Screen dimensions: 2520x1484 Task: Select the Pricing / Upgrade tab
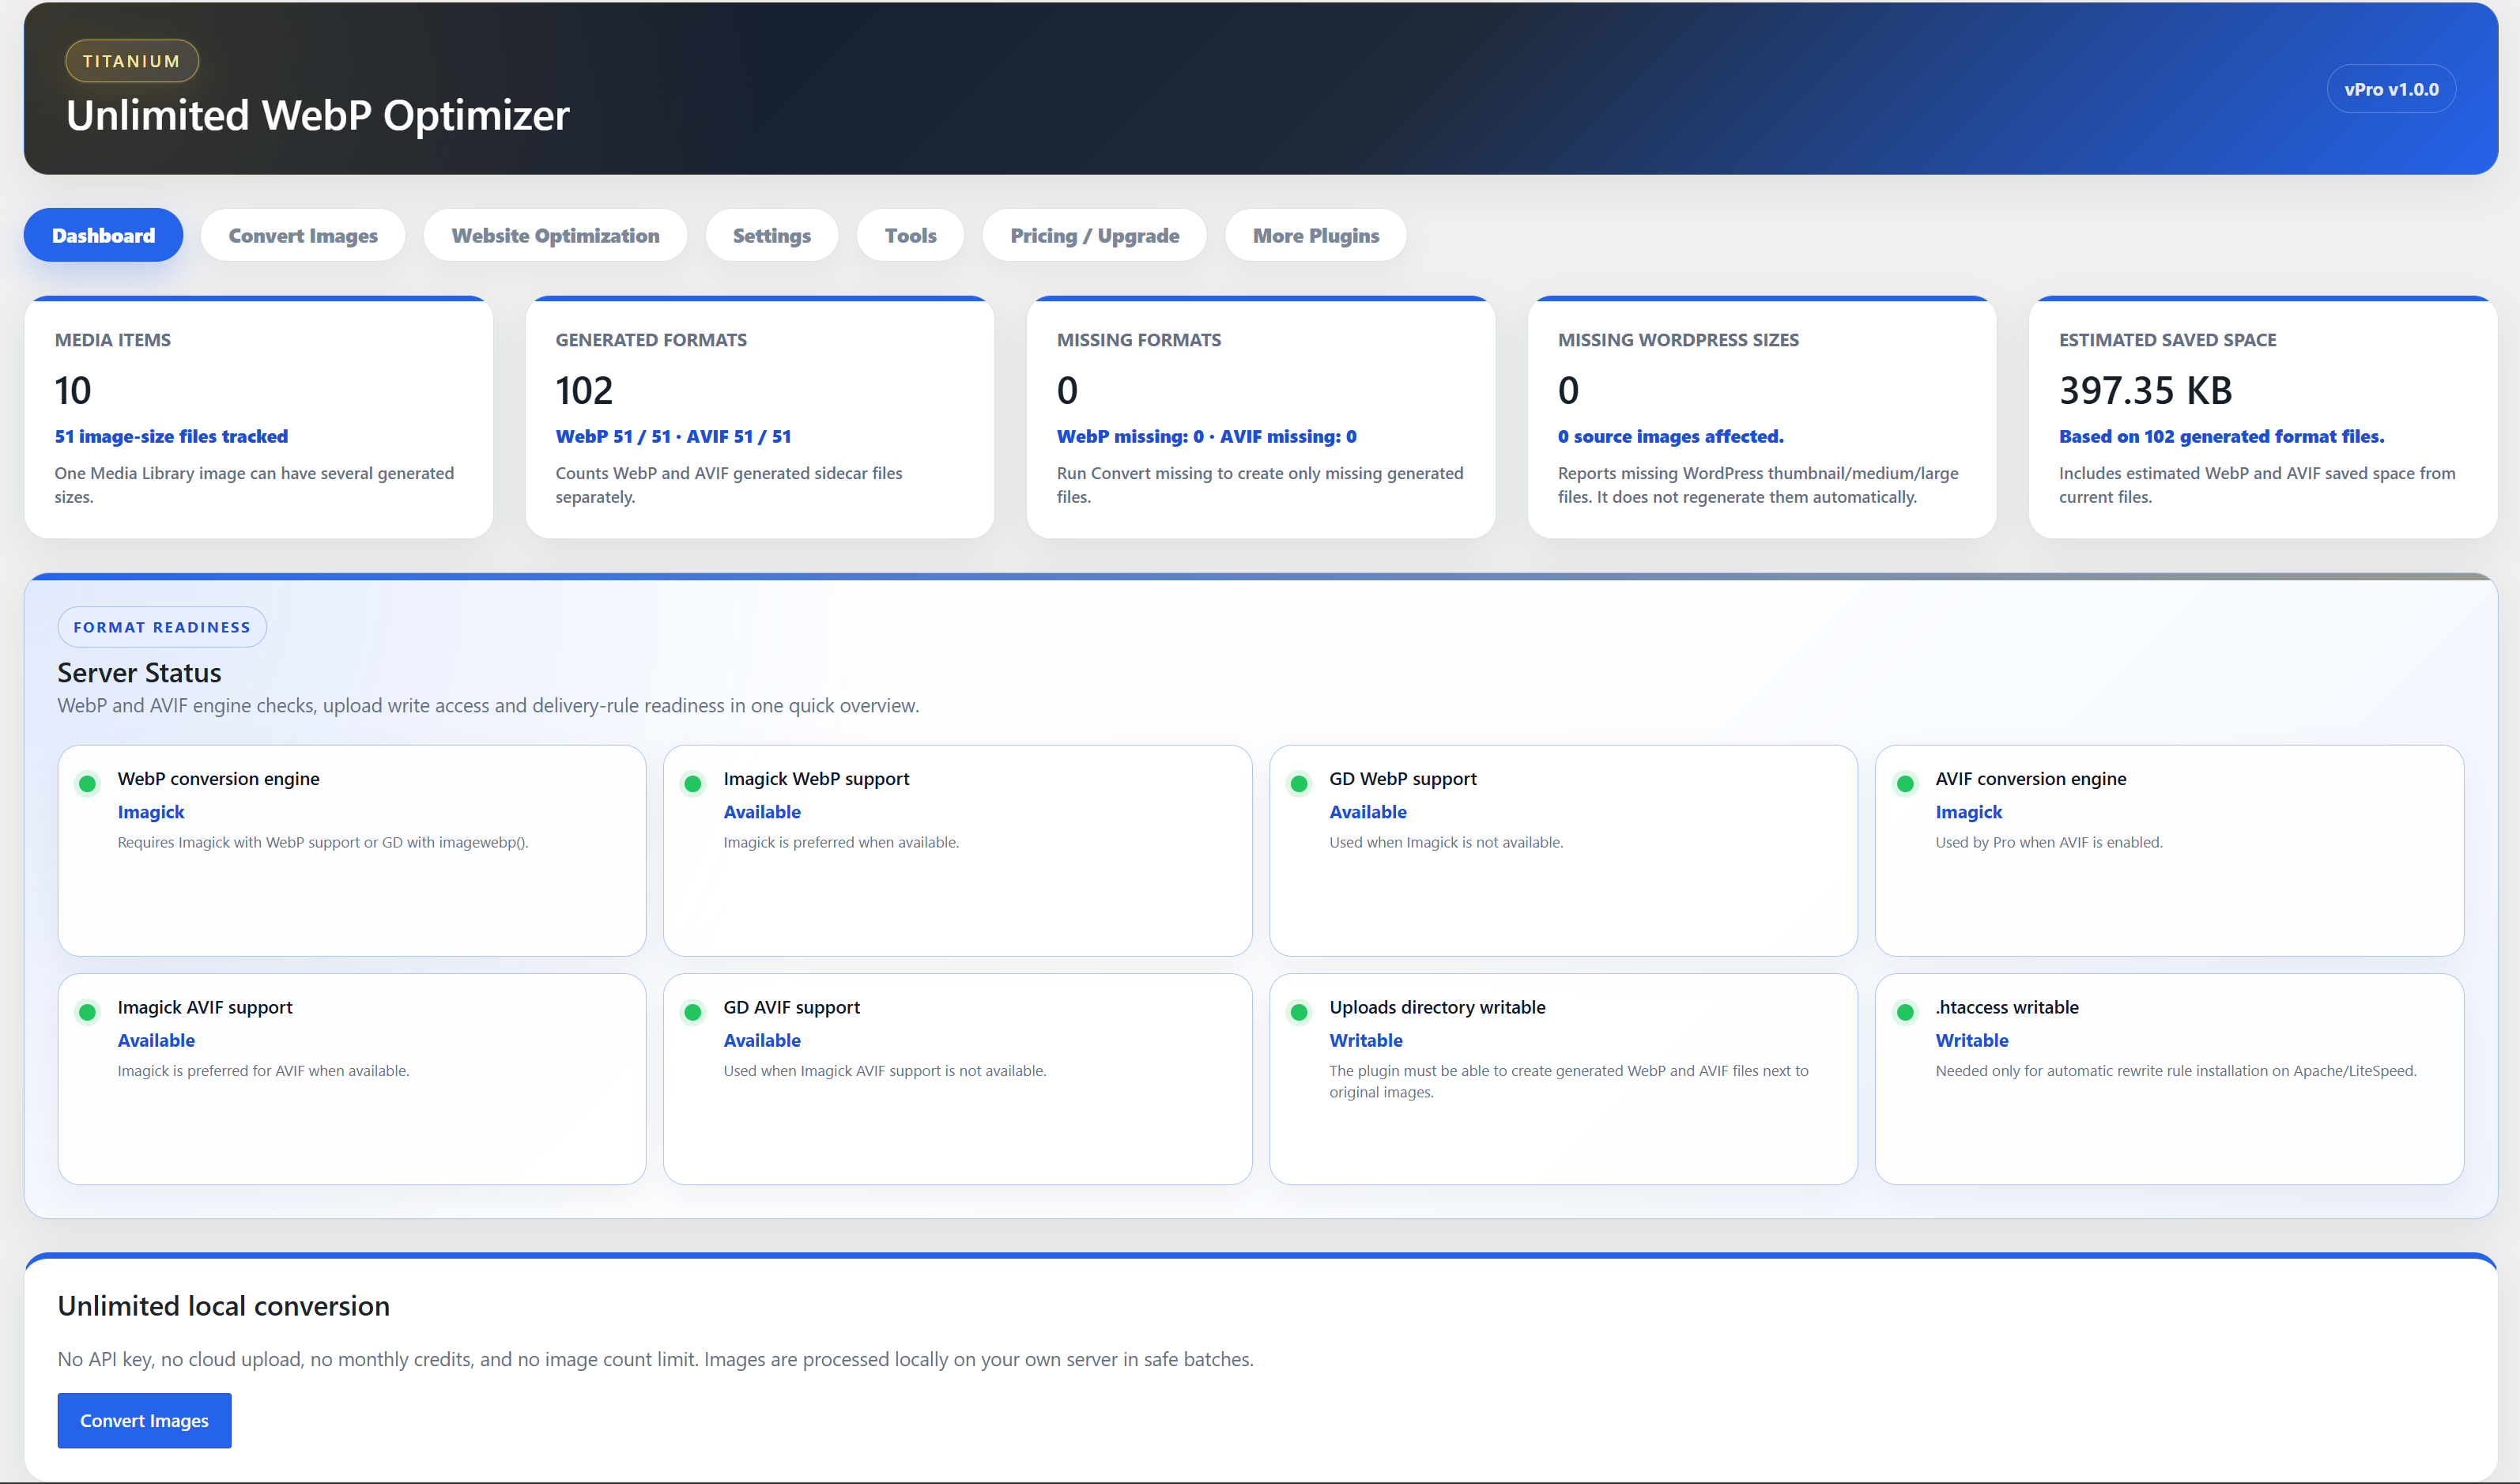[x=1094, y=235]
